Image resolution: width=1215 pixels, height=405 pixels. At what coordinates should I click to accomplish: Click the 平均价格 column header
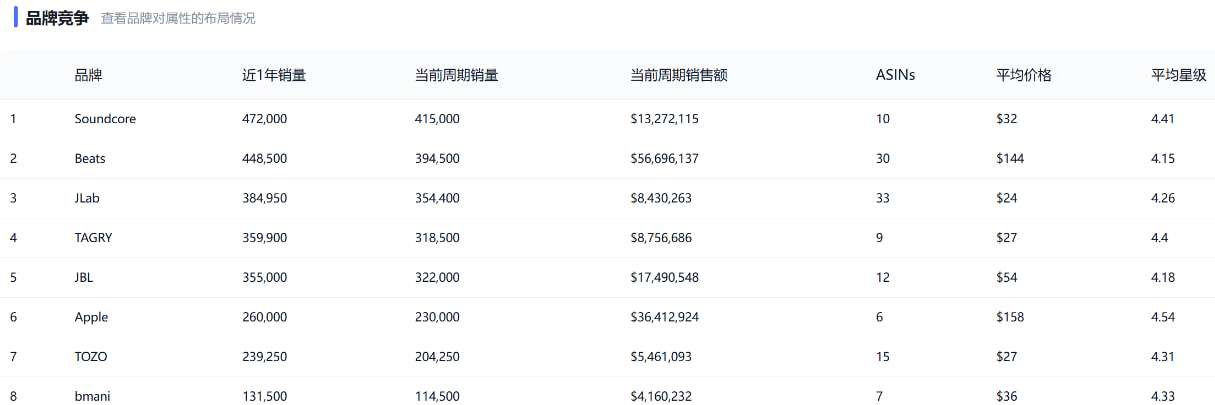(1024, 75)
